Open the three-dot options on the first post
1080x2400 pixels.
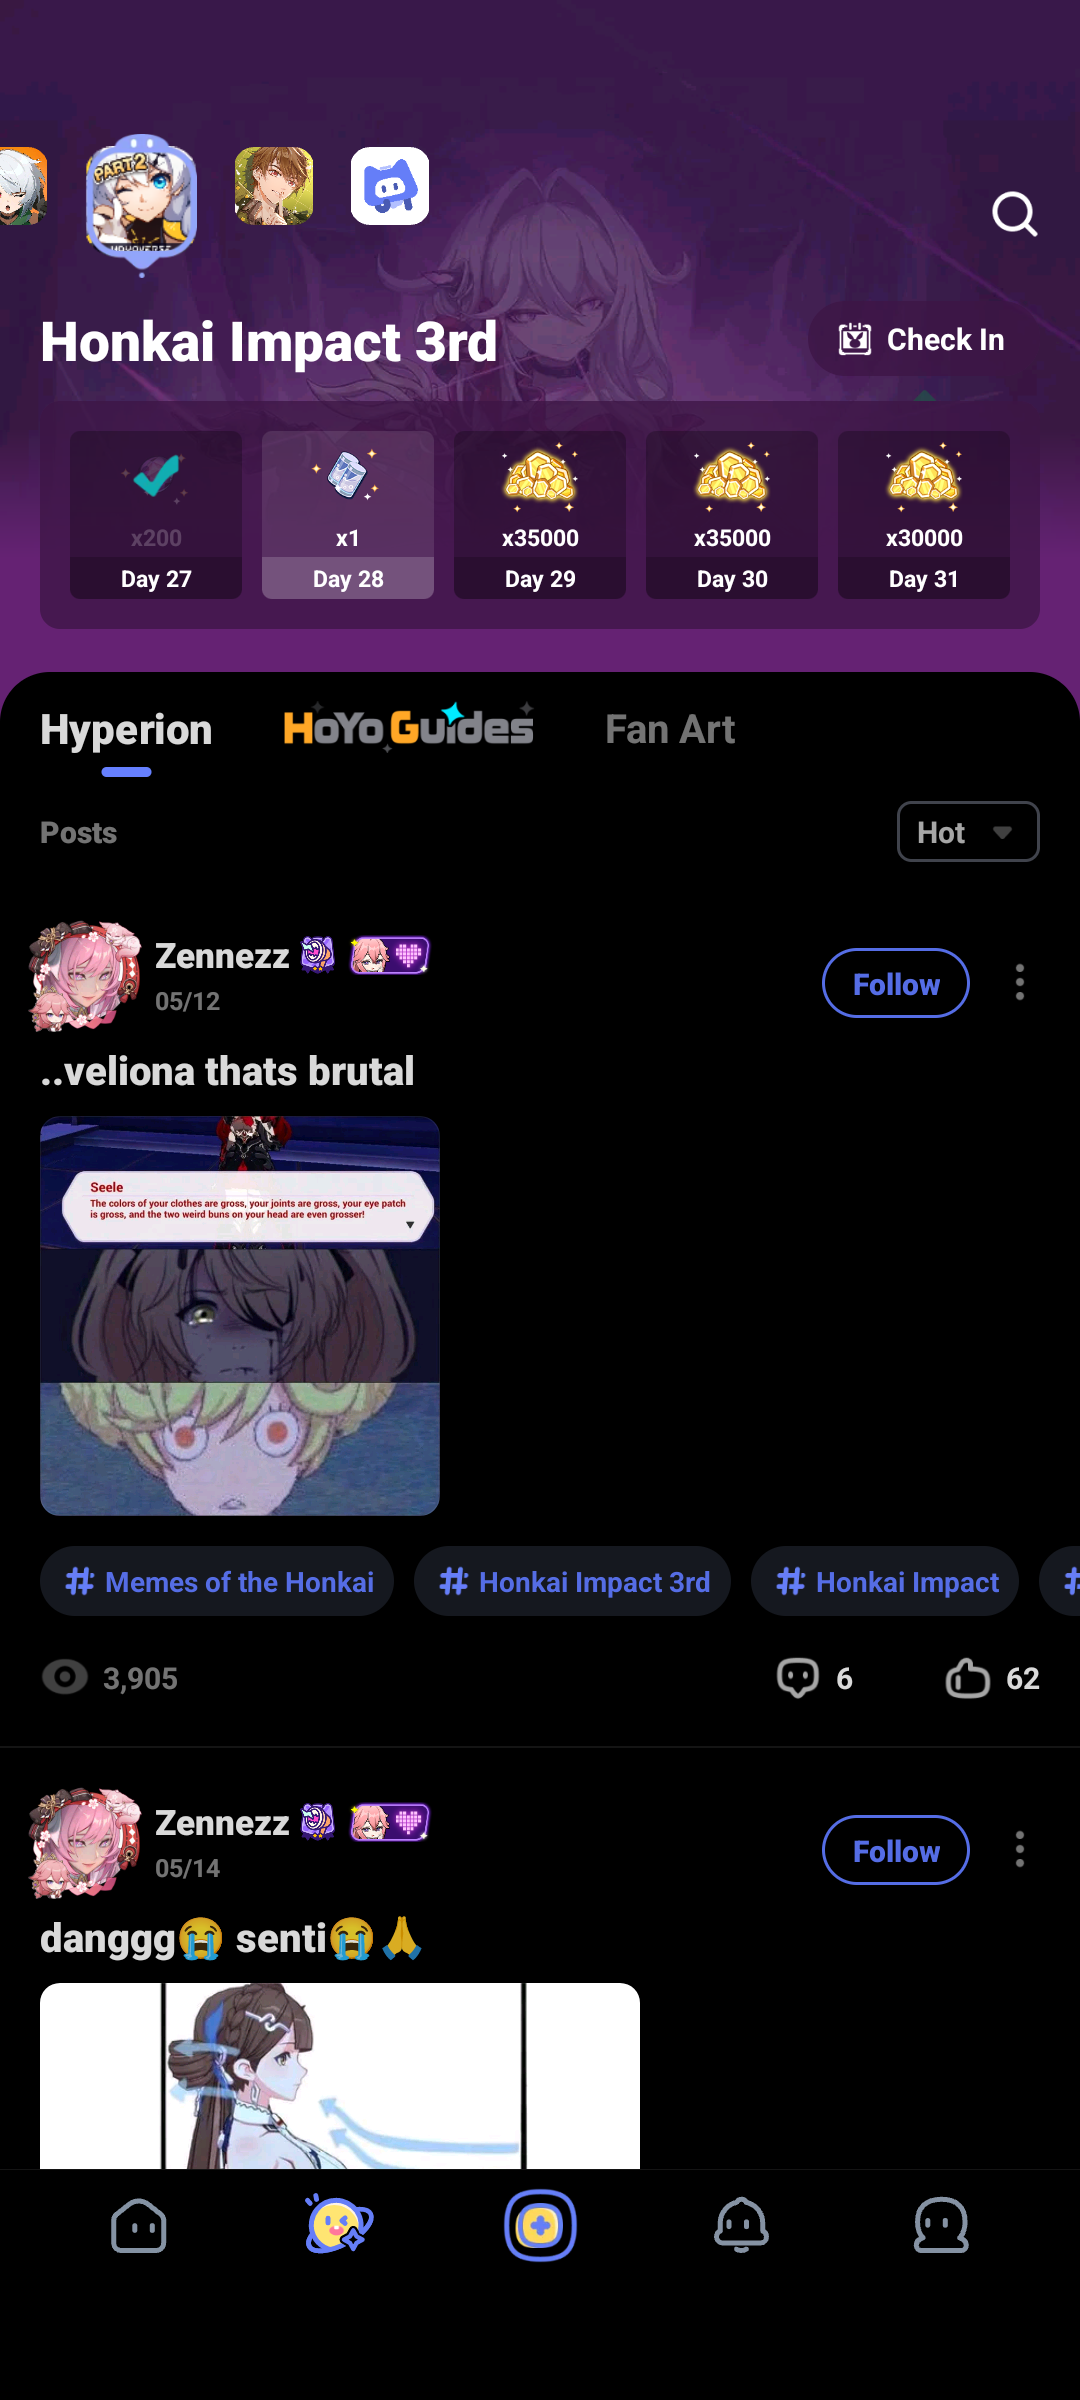point(1019,983)
